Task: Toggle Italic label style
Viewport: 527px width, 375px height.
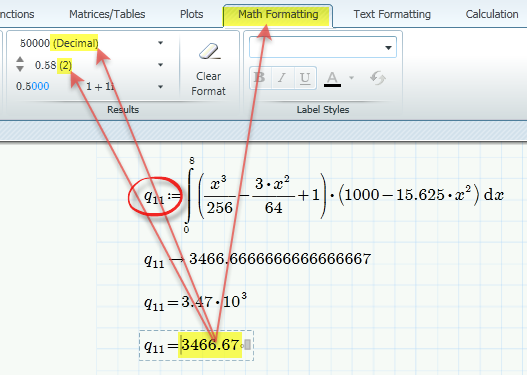Action: point(283,78)
